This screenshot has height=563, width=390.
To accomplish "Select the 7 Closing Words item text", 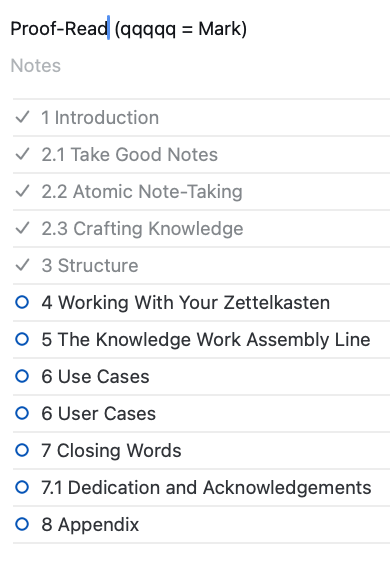I will click(x=111, y=450).
